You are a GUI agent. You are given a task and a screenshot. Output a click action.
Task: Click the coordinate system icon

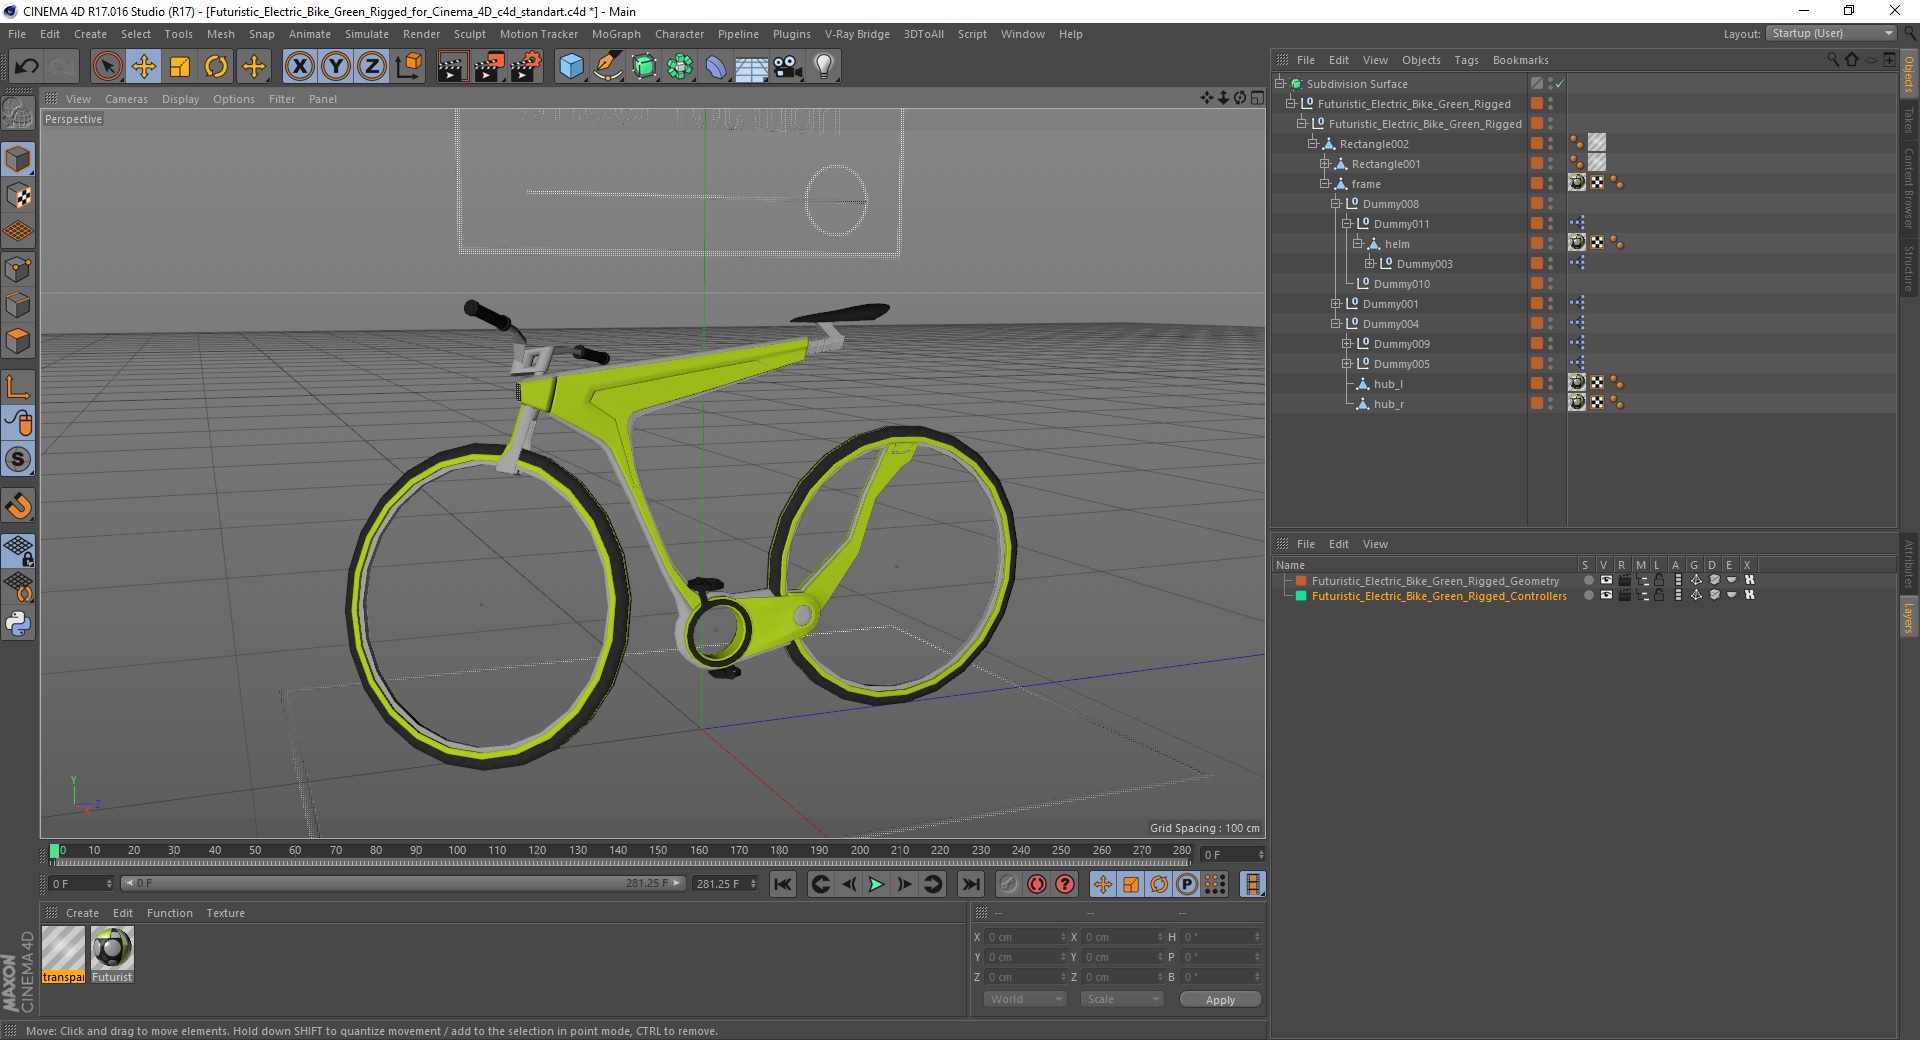[408, 67]
